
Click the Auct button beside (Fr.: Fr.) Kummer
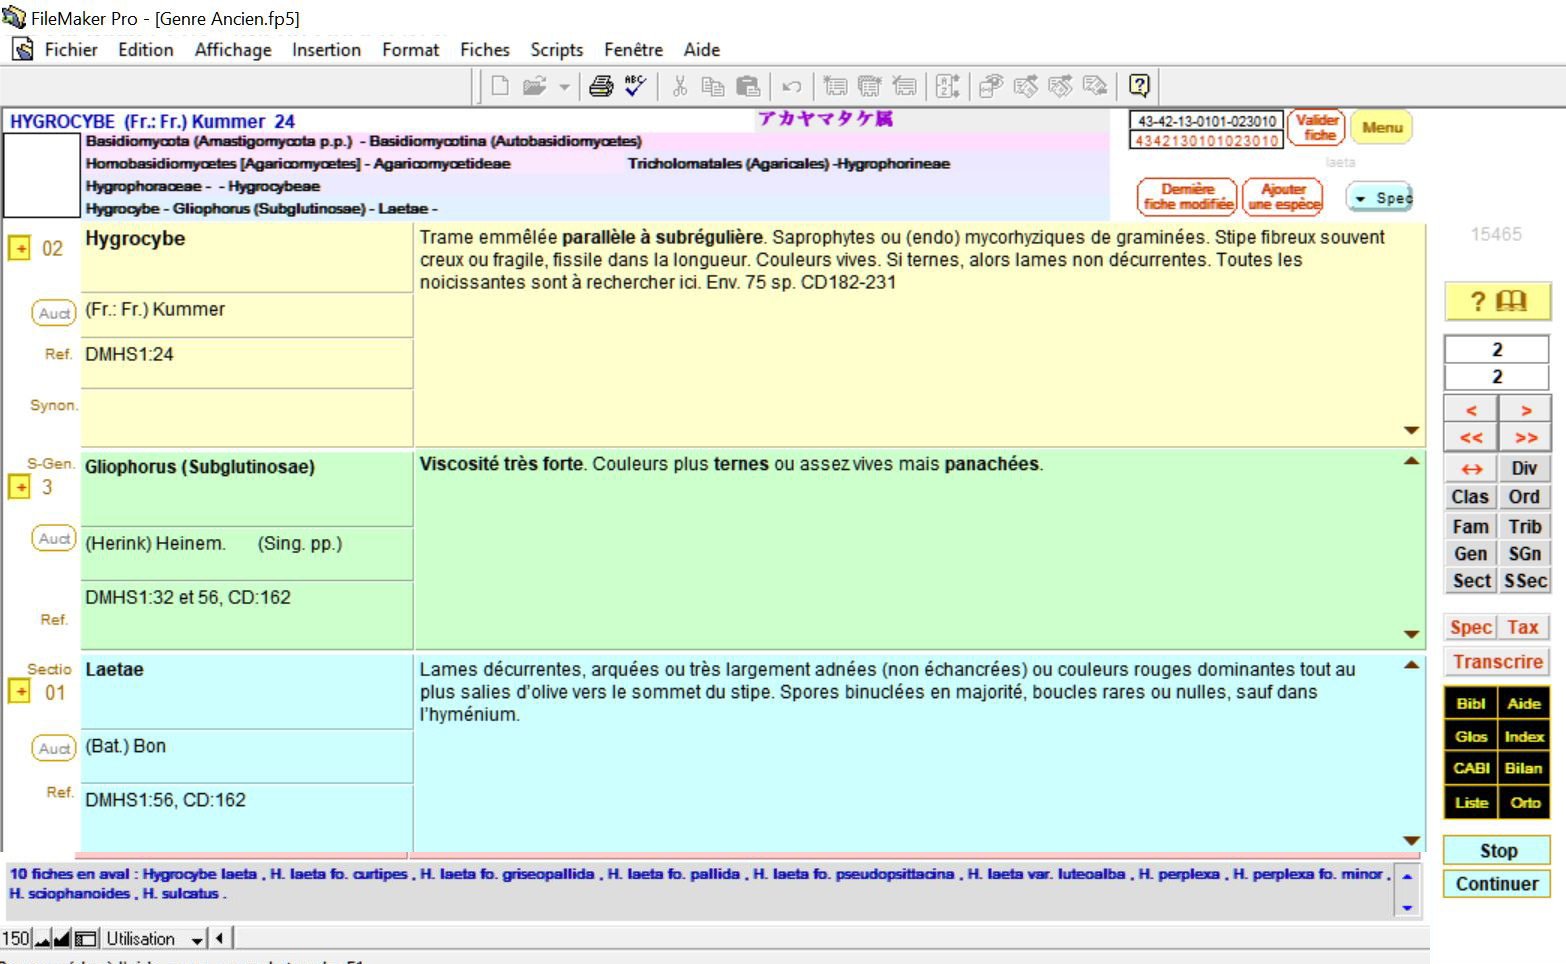54,313
